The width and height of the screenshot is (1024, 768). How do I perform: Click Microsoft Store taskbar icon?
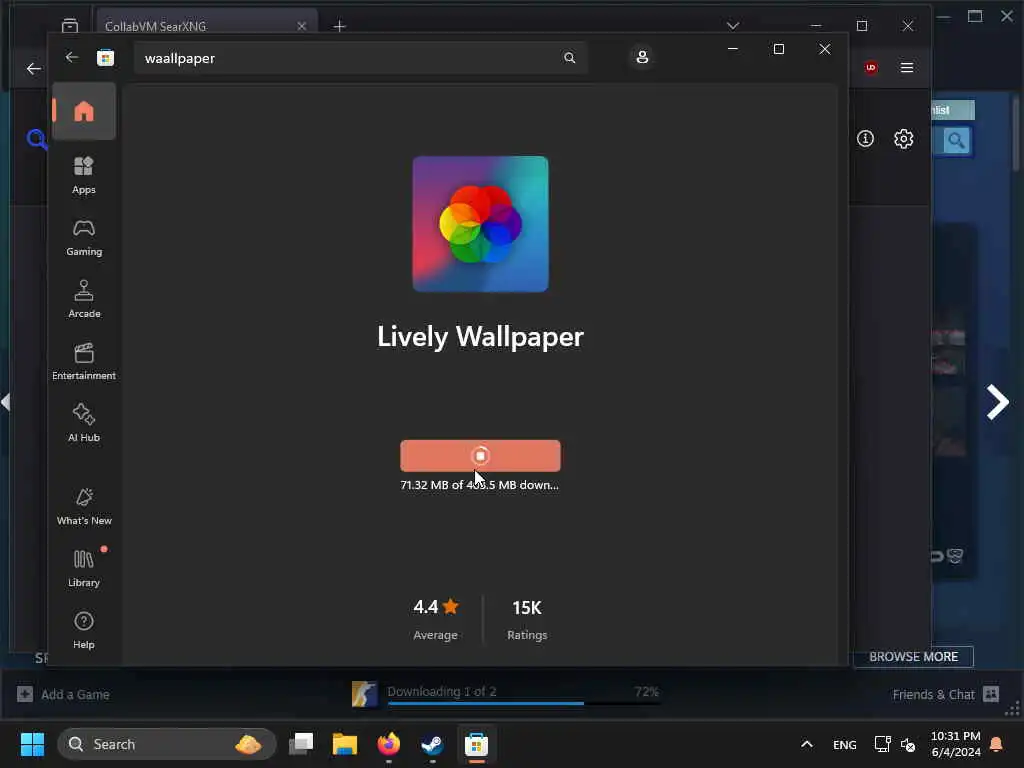click(x=476, y=744)
